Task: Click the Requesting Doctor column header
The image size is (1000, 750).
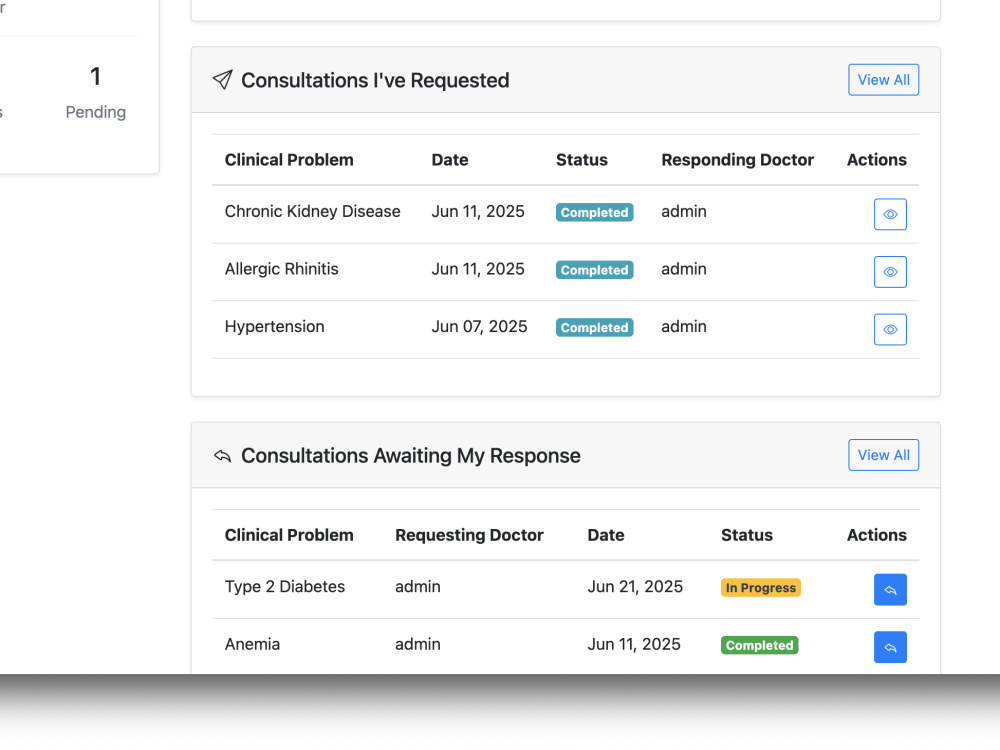Action: tap(469, 534)
